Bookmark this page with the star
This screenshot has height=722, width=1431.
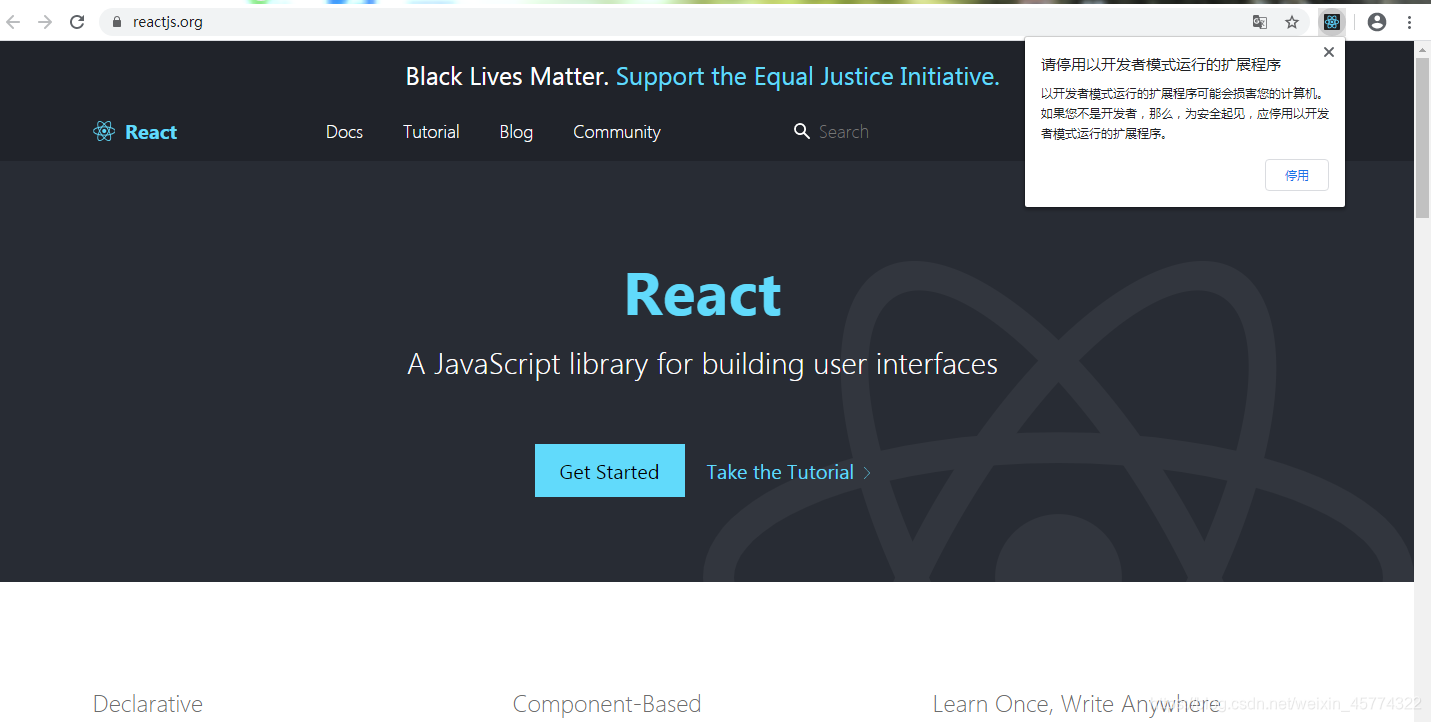pyautogui.click(x=1292, y=22)
